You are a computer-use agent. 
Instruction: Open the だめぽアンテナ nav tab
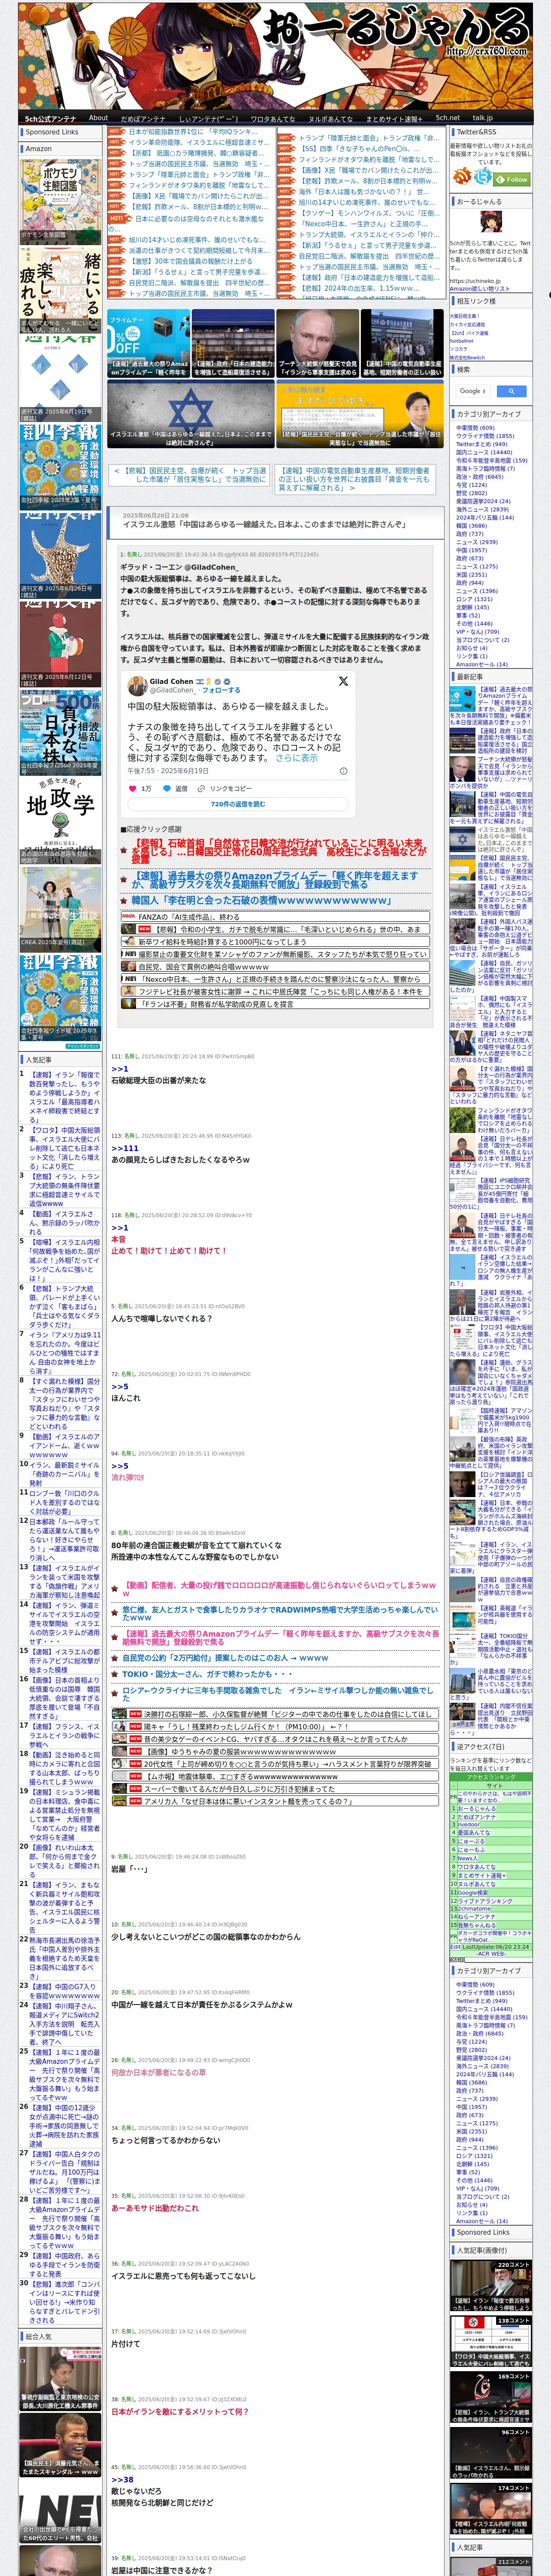[143, 118]
